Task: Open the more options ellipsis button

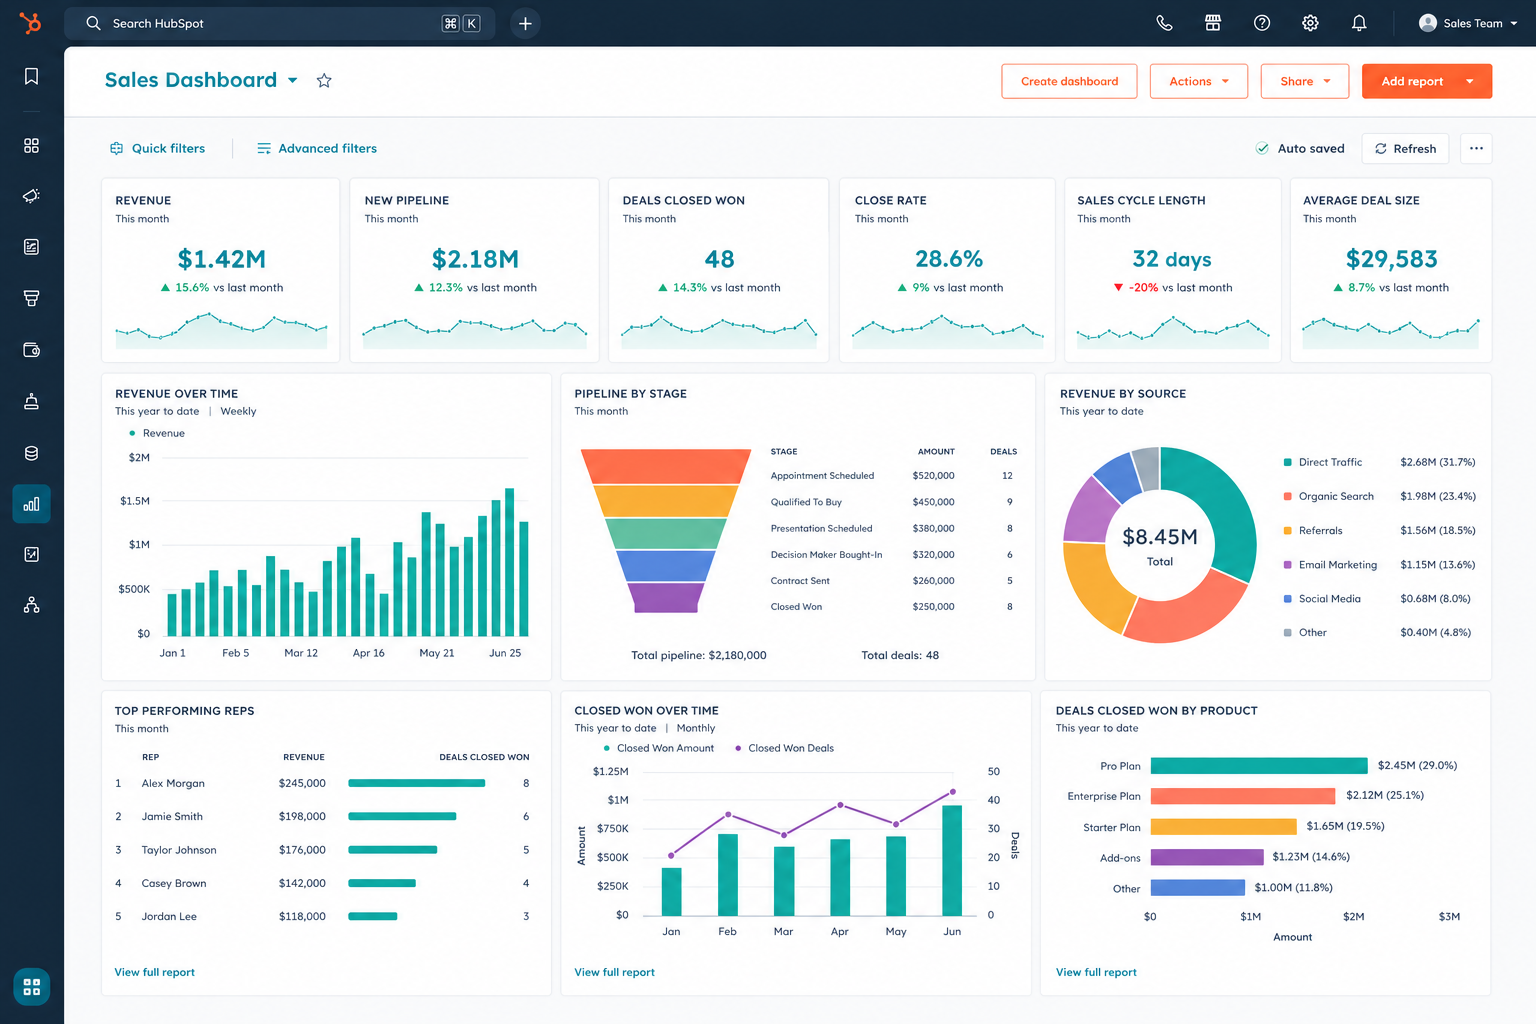Action: (1476, 148)
